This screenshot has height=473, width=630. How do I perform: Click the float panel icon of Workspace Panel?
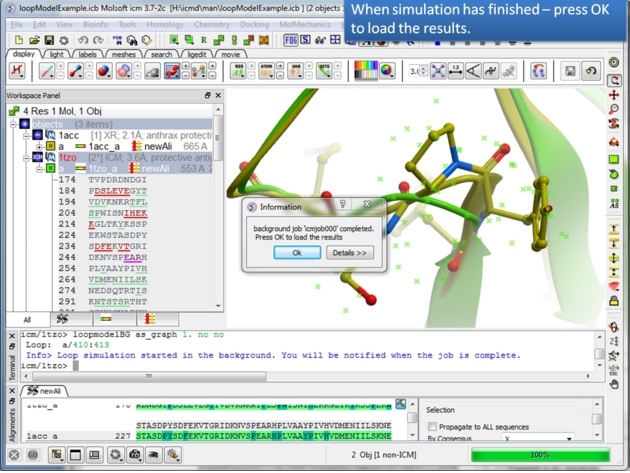(207, 96)
